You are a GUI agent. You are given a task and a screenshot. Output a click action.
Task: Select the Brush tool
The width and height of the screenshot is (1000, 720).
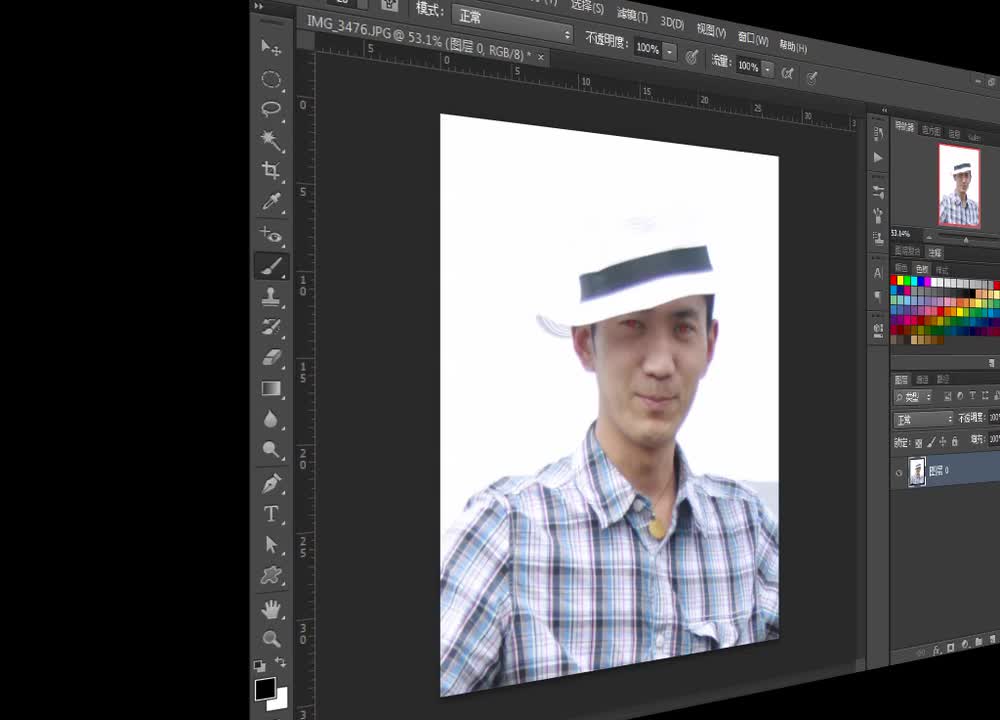pyautogui.click(x=271, y=266)
